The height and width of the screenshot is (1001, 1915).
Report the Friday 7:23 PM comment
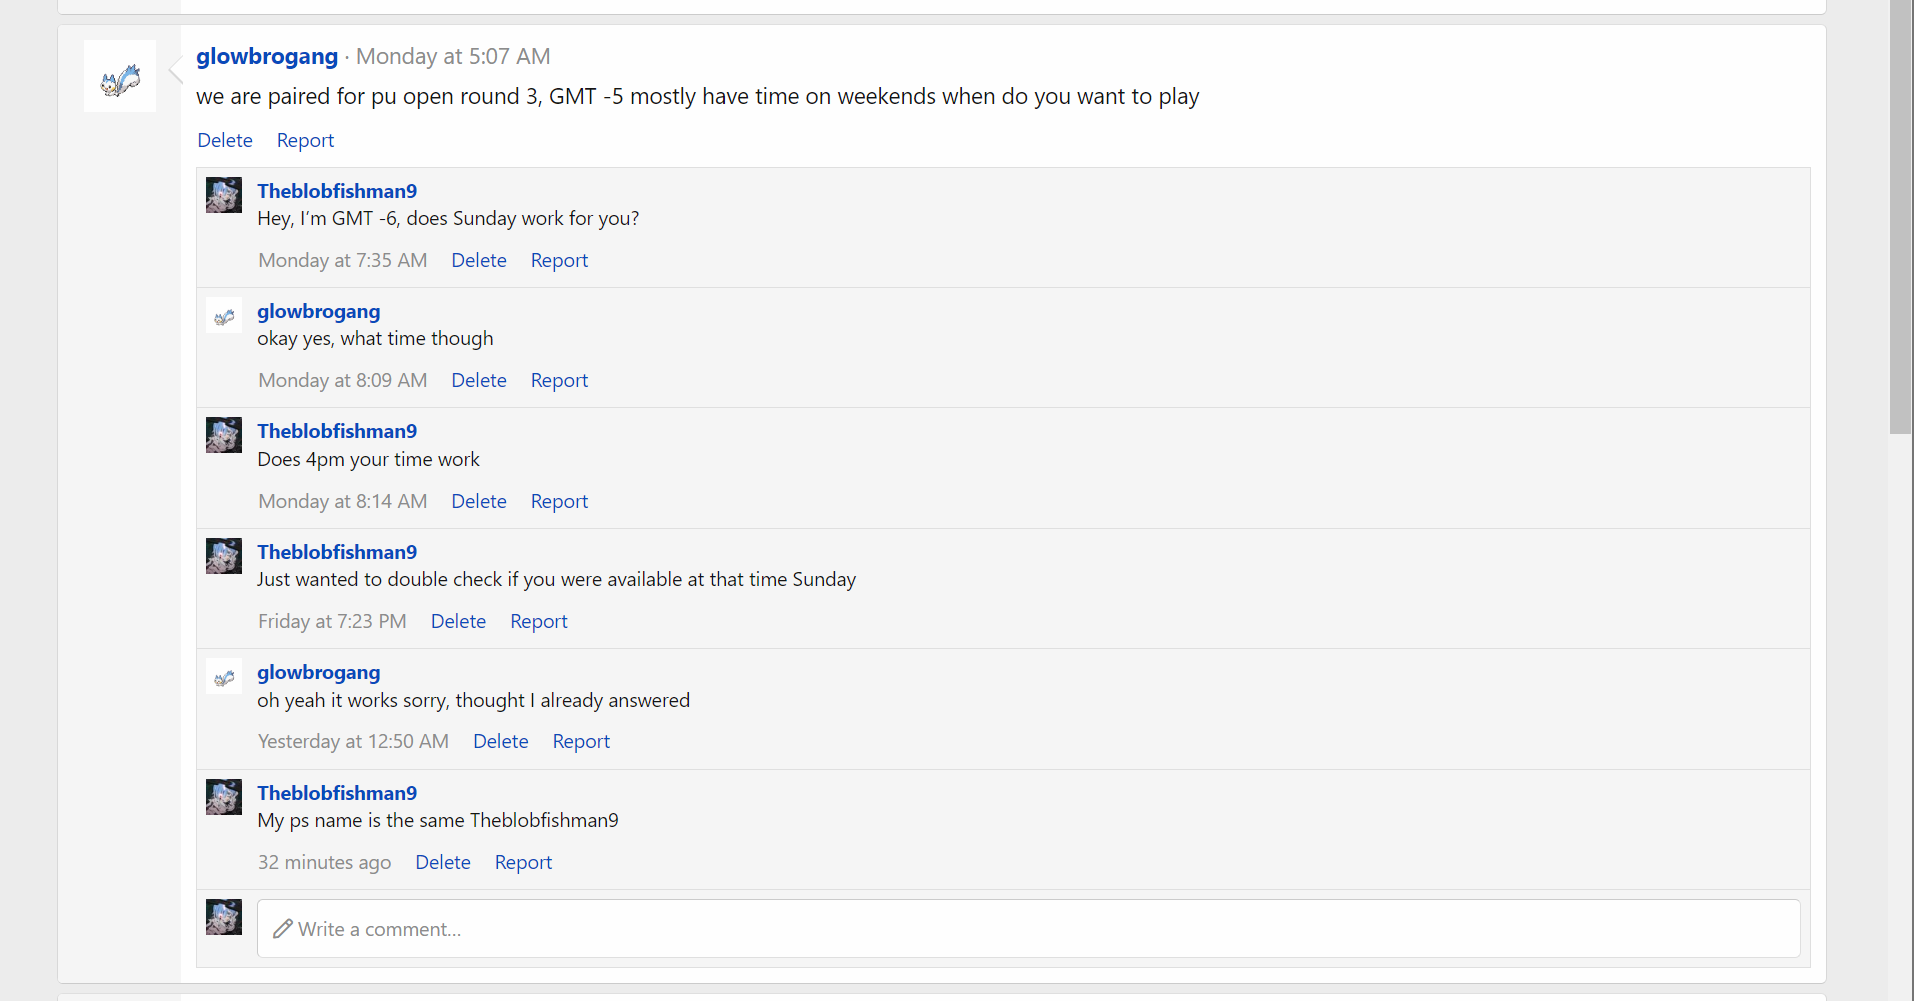[539, 622]
